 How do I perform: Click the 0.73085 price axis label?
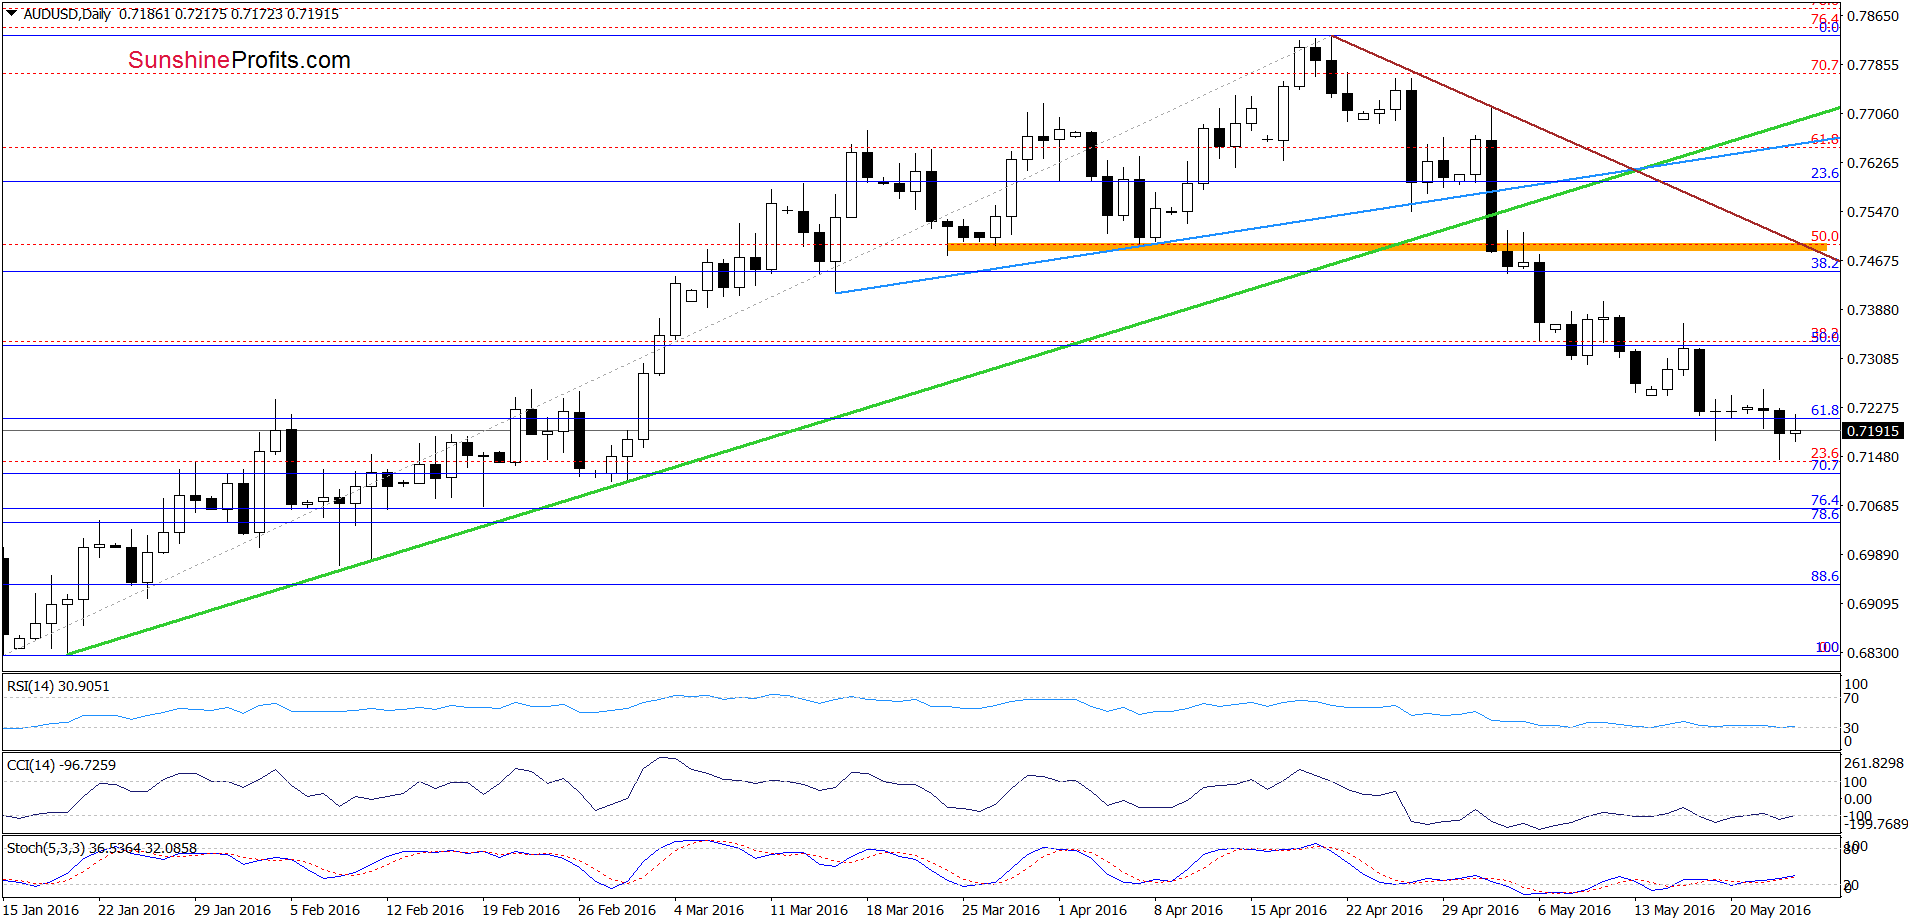[x=1873, y=359]
